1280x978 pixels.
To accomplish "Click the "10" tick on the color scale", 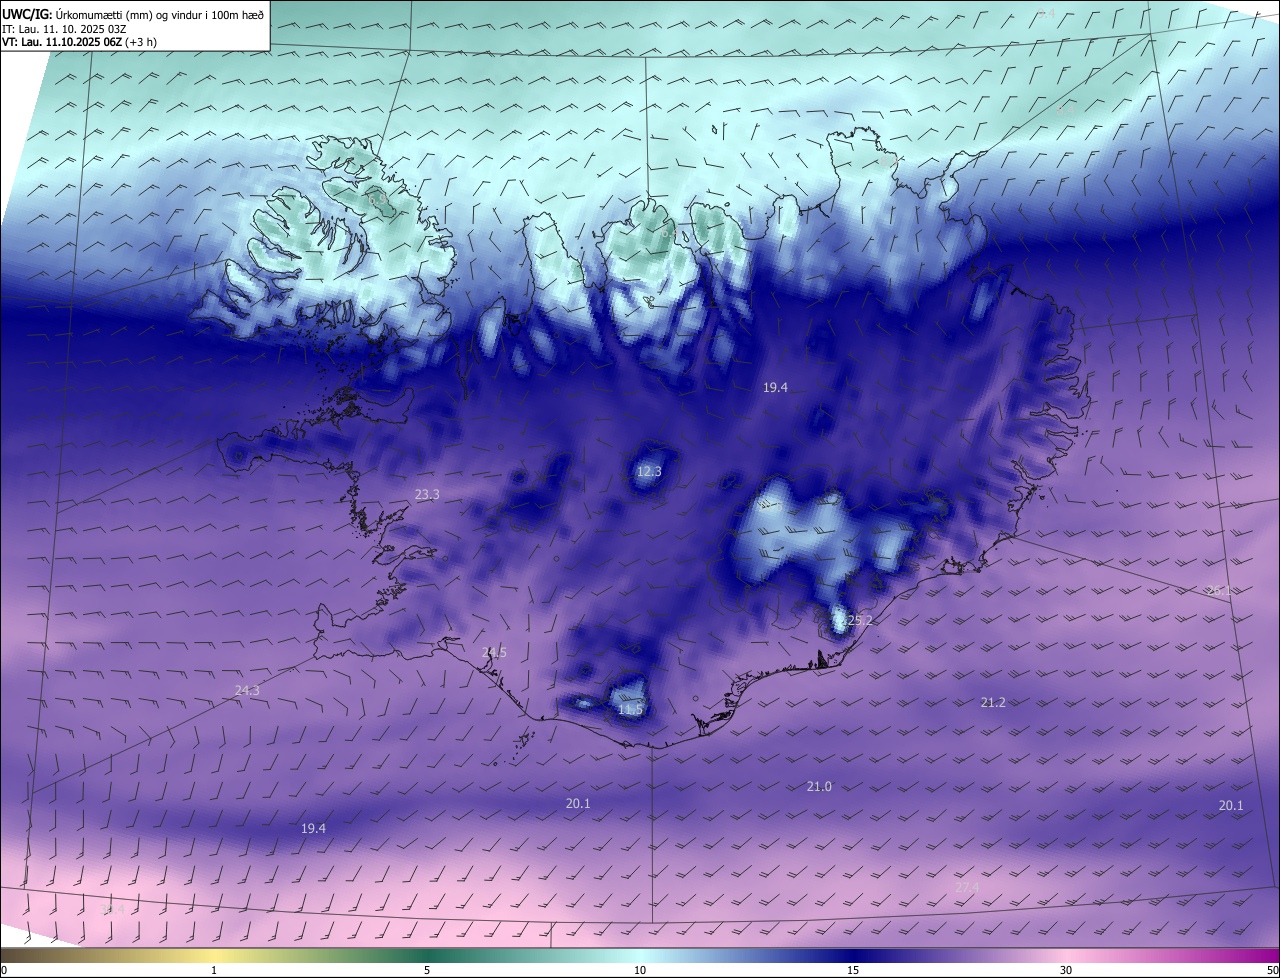I will point(640,970).
